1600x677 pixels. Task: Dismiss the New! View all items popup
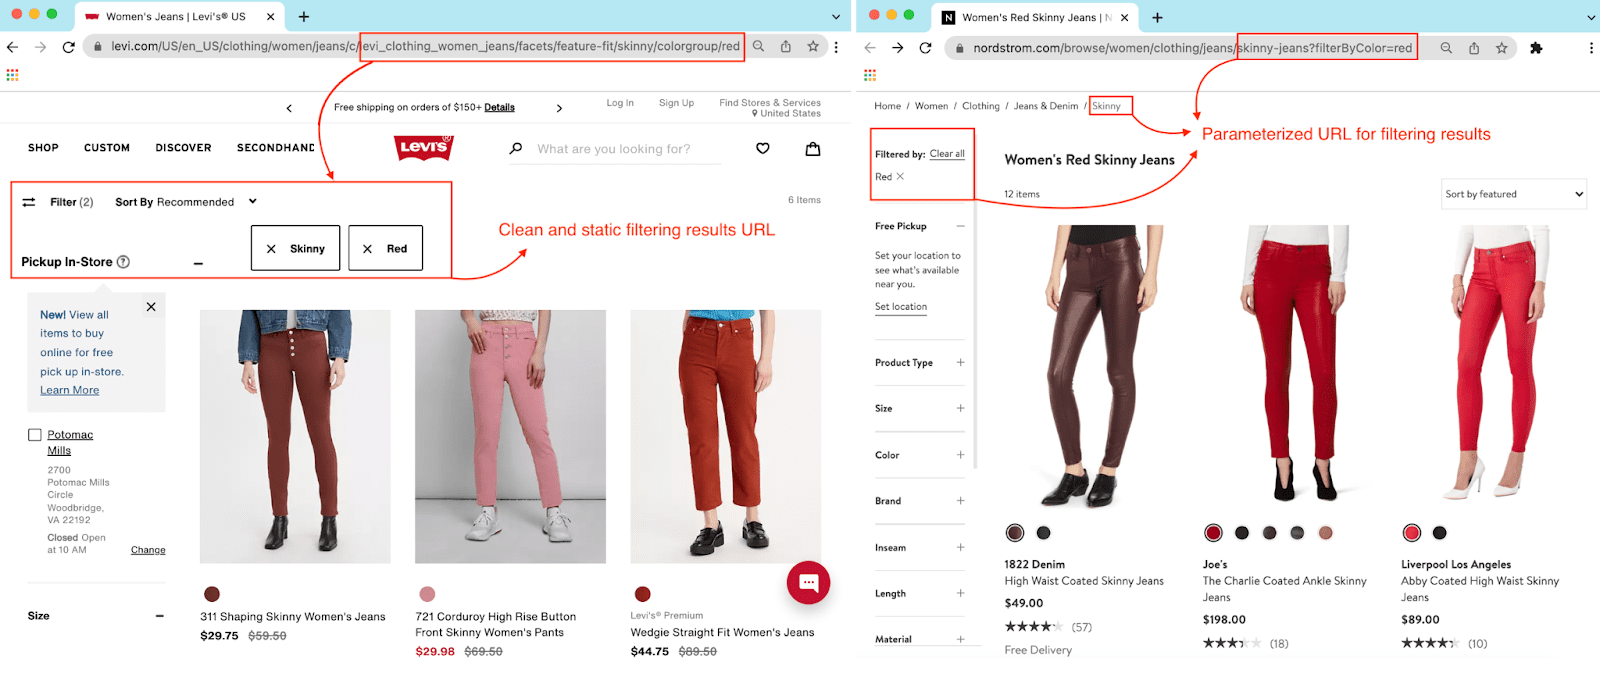[151, 307]
